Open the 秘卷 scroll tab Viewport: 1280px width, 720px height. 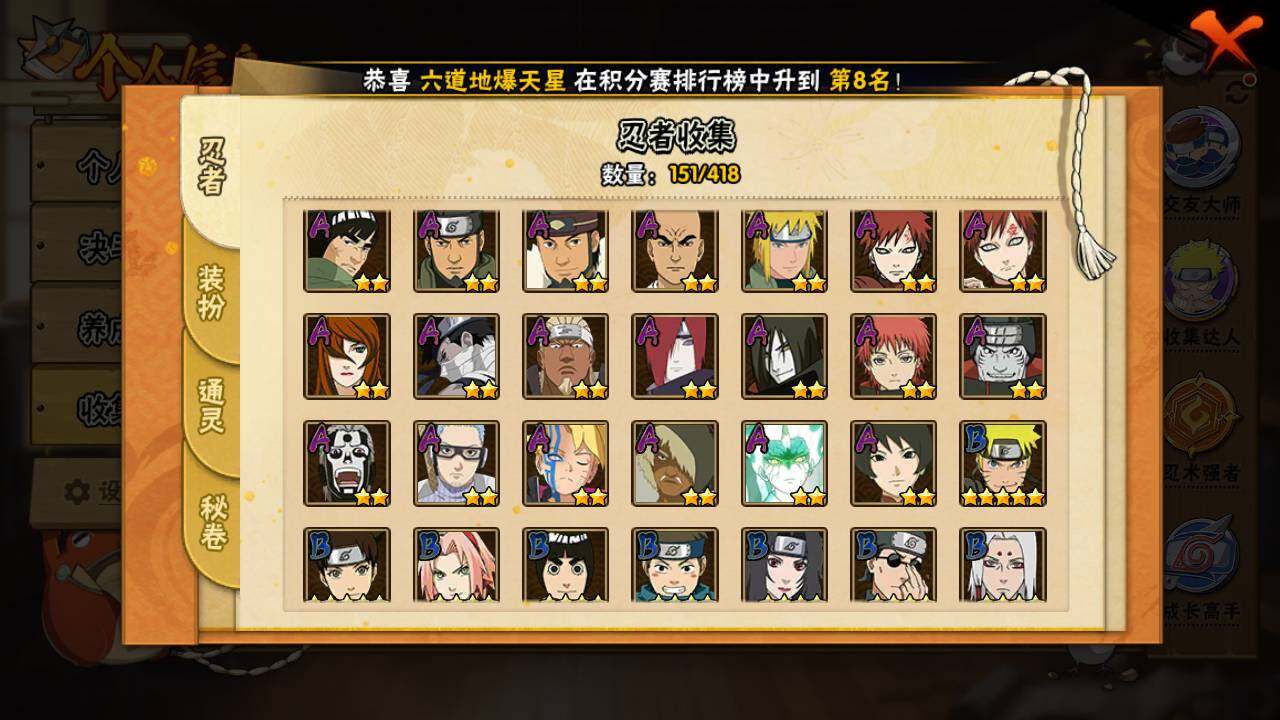coord(211,521)
